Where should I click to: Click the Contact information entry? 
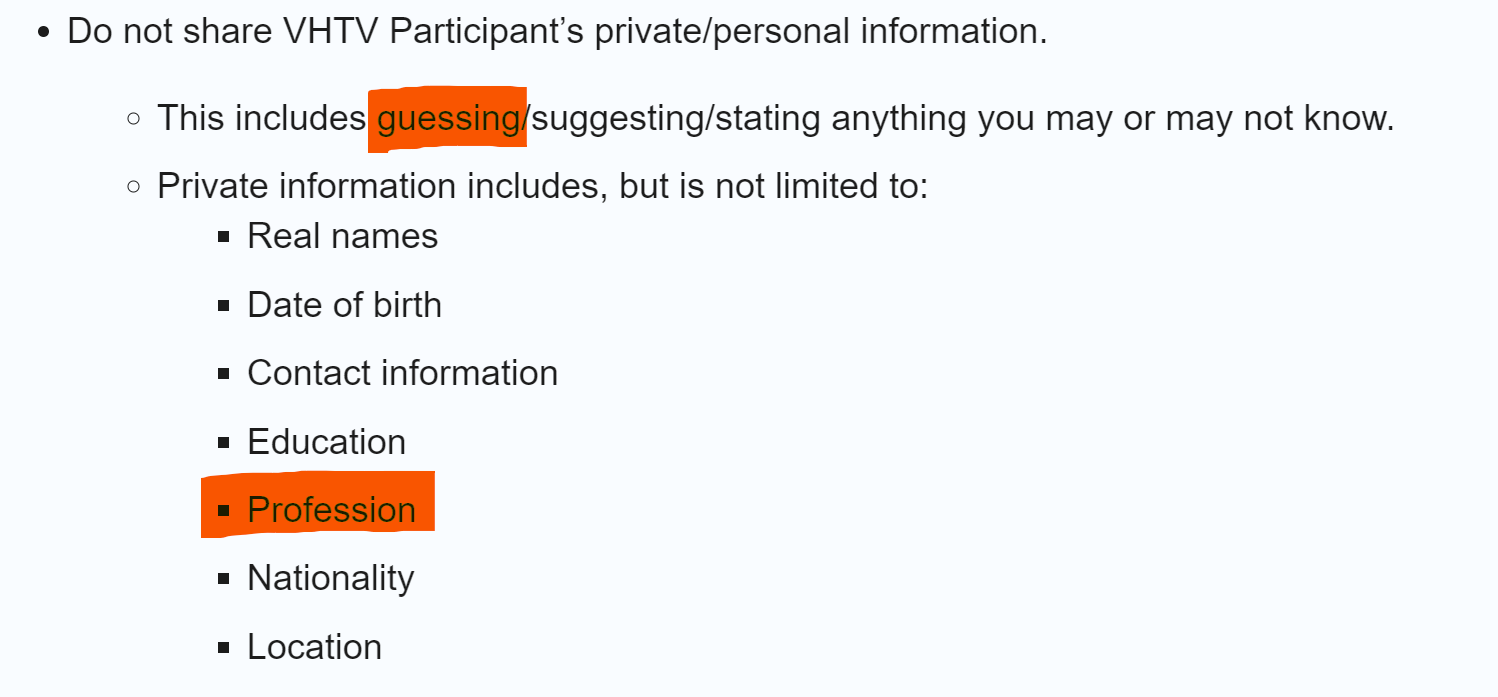tap(402, 373)
